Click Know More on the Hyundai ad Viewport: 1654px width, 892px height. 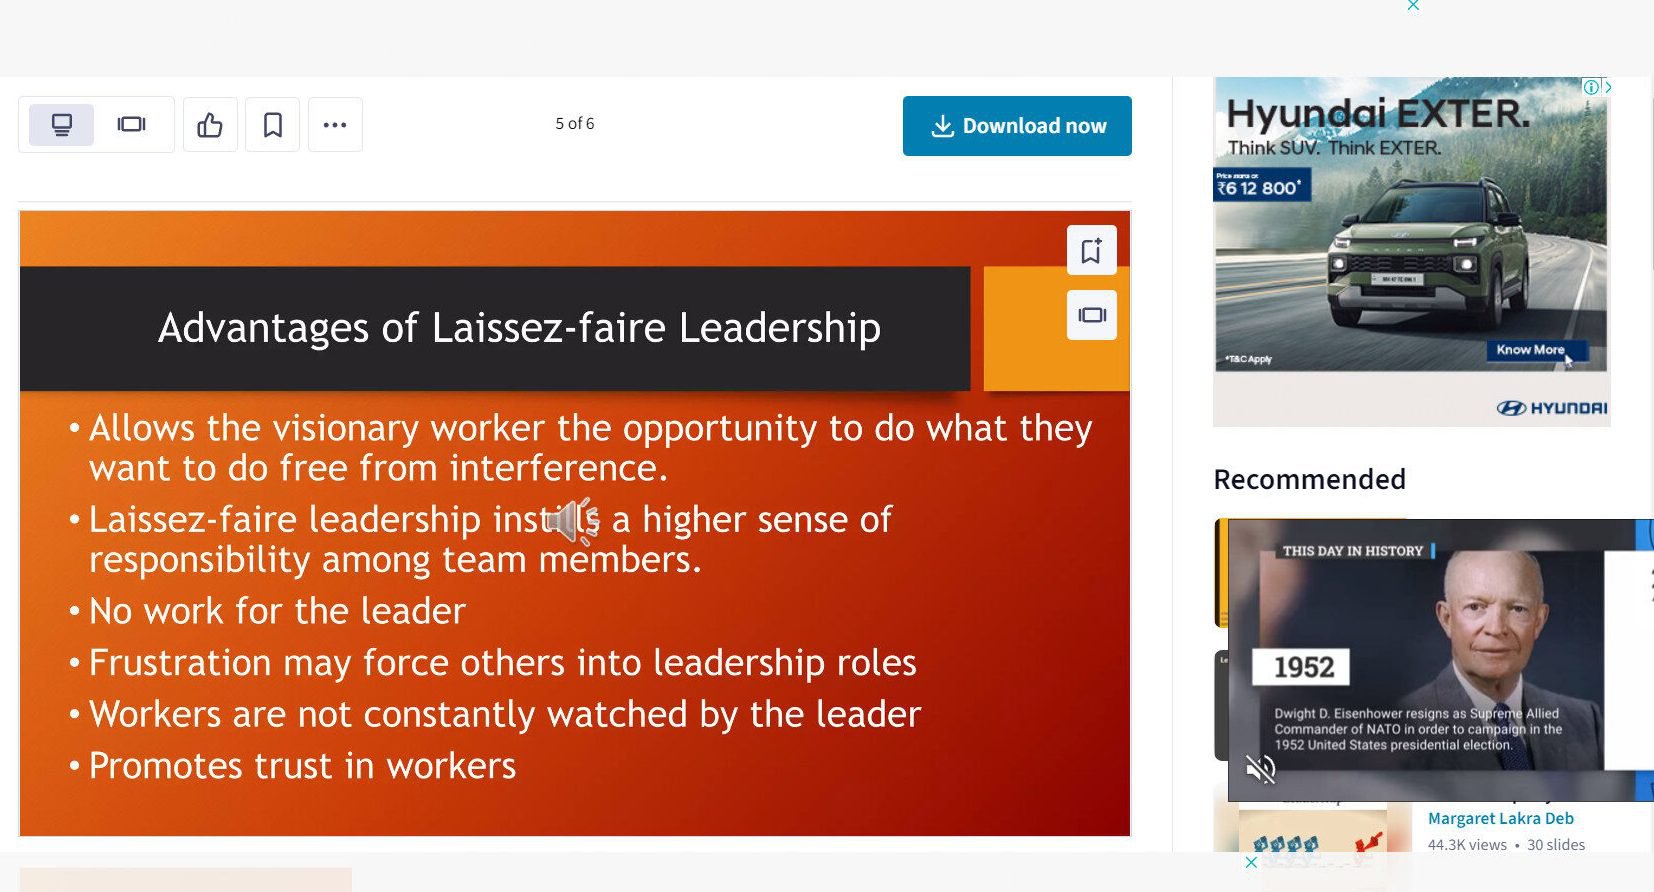tap(1530, 350)
